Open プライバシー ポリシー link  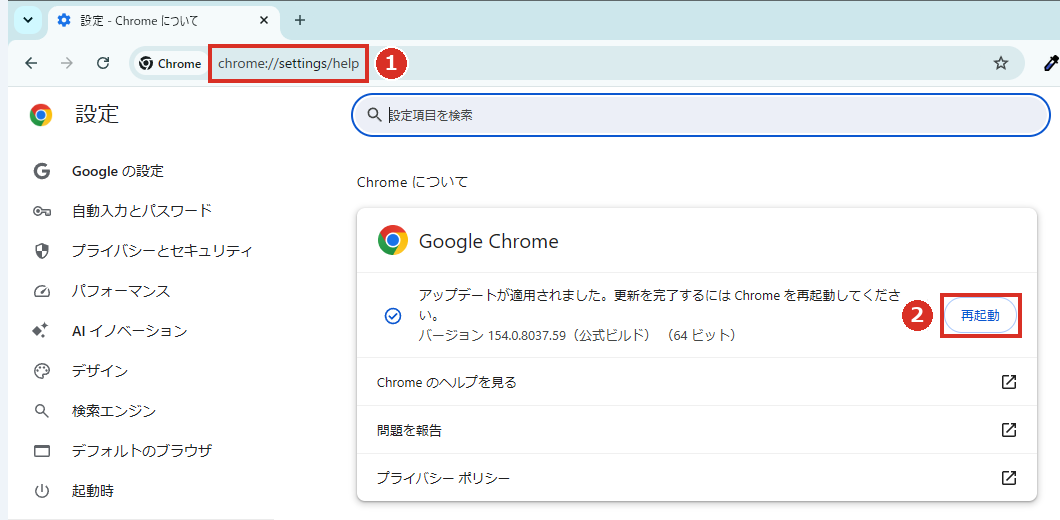(x=696, y=478)
